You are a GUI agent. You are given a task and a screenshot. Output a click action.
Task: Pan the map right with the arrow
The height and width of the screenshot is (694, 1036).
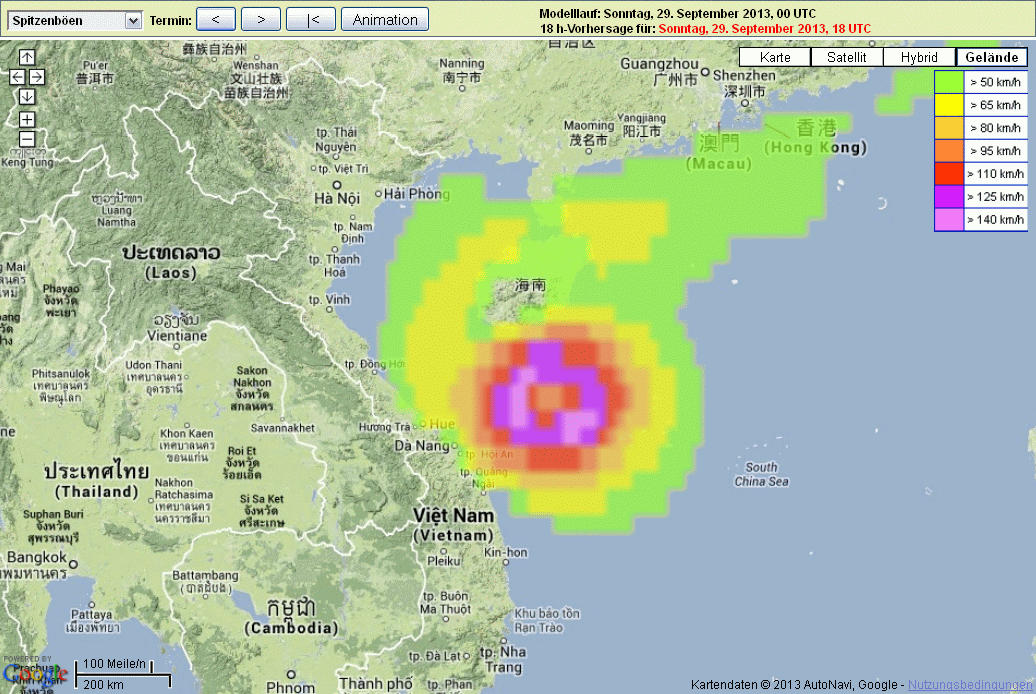point(37,77)
